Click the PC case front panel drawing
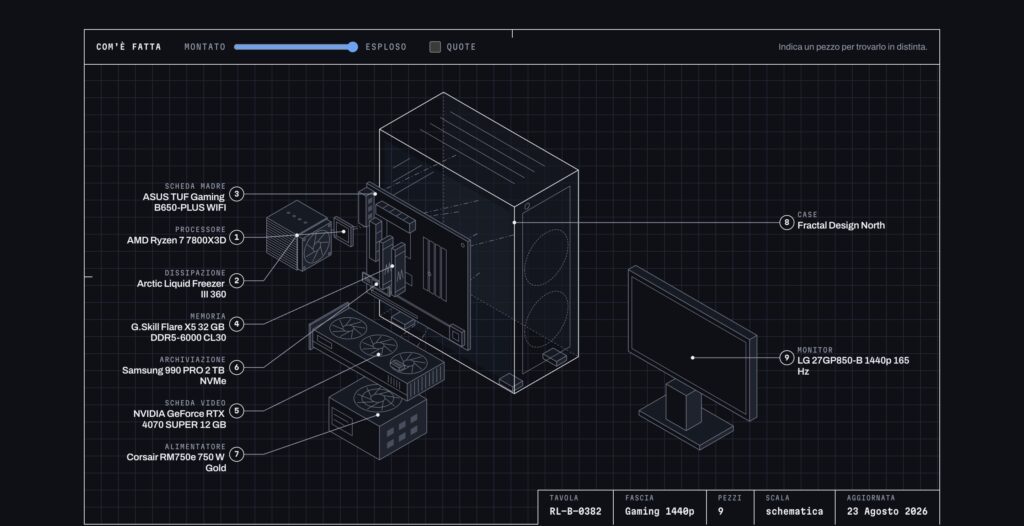The height and width of the screenshot is (526, 1024). click(546, 281)
